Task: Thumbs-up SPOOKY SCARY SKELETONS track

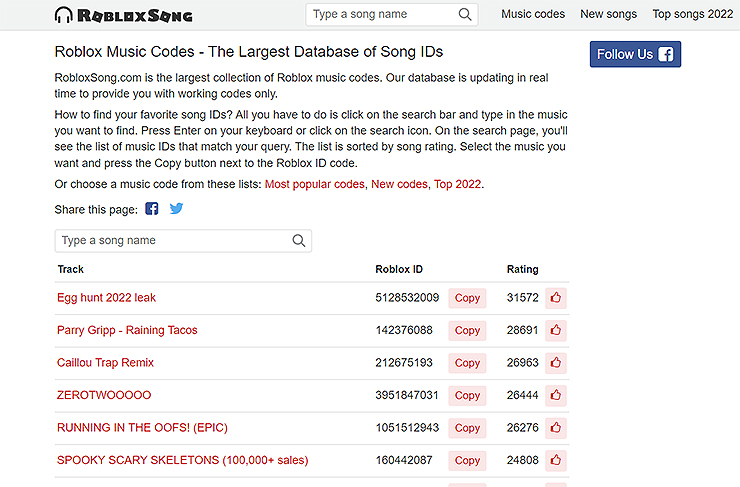Action: point(556,460)
